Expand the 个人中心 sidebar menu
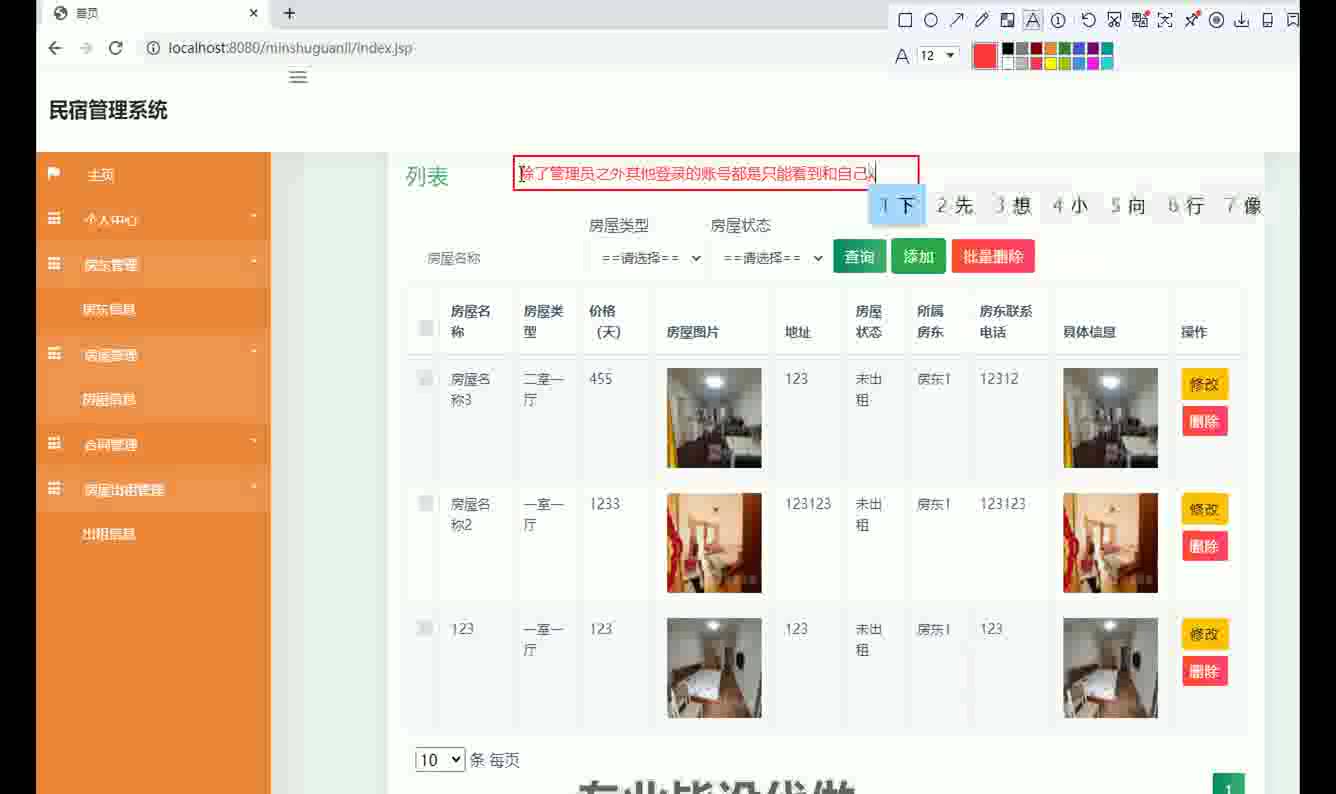The height and width of the screenshot is (794, 1336). coord(153,219)
